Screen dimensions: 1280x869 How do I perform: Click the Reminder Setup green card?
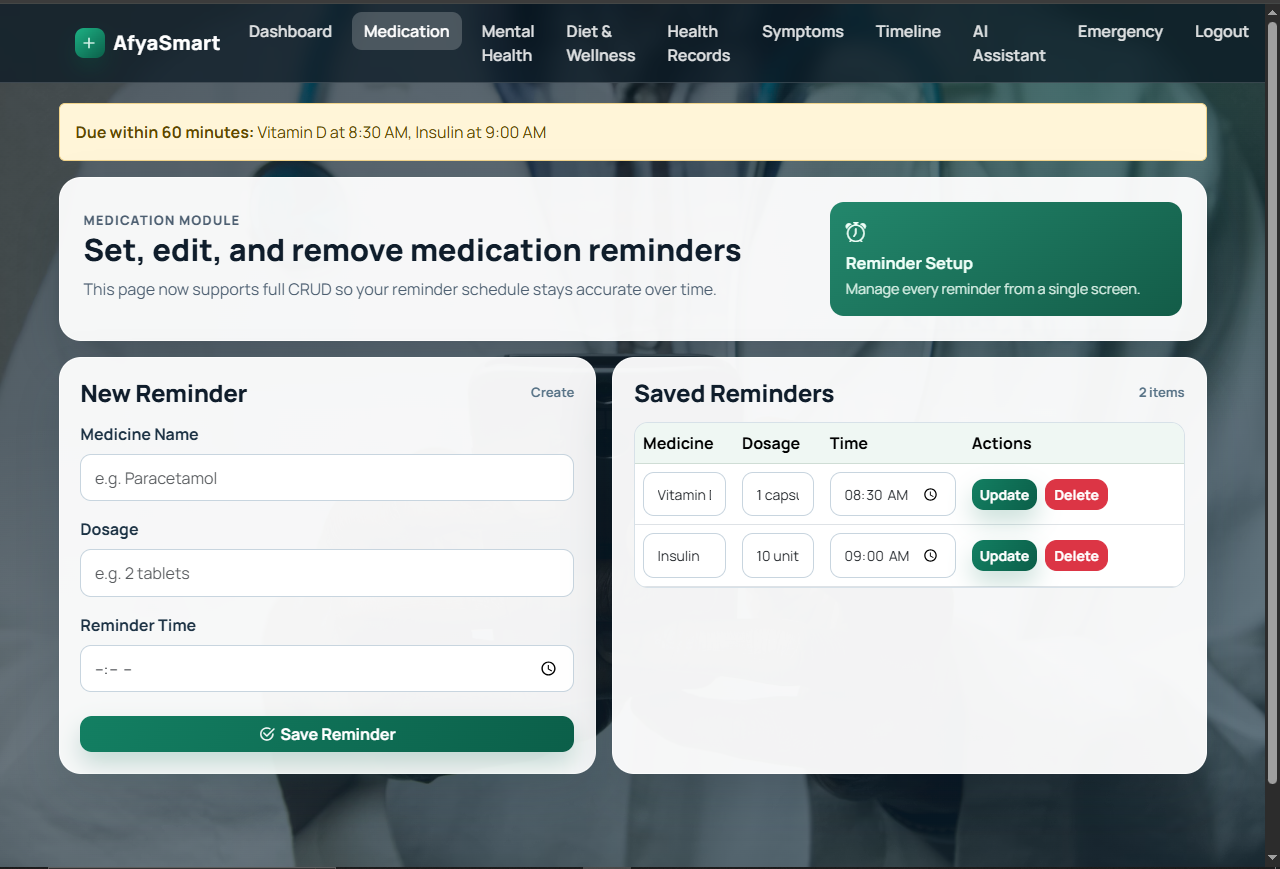[1006, 259]
